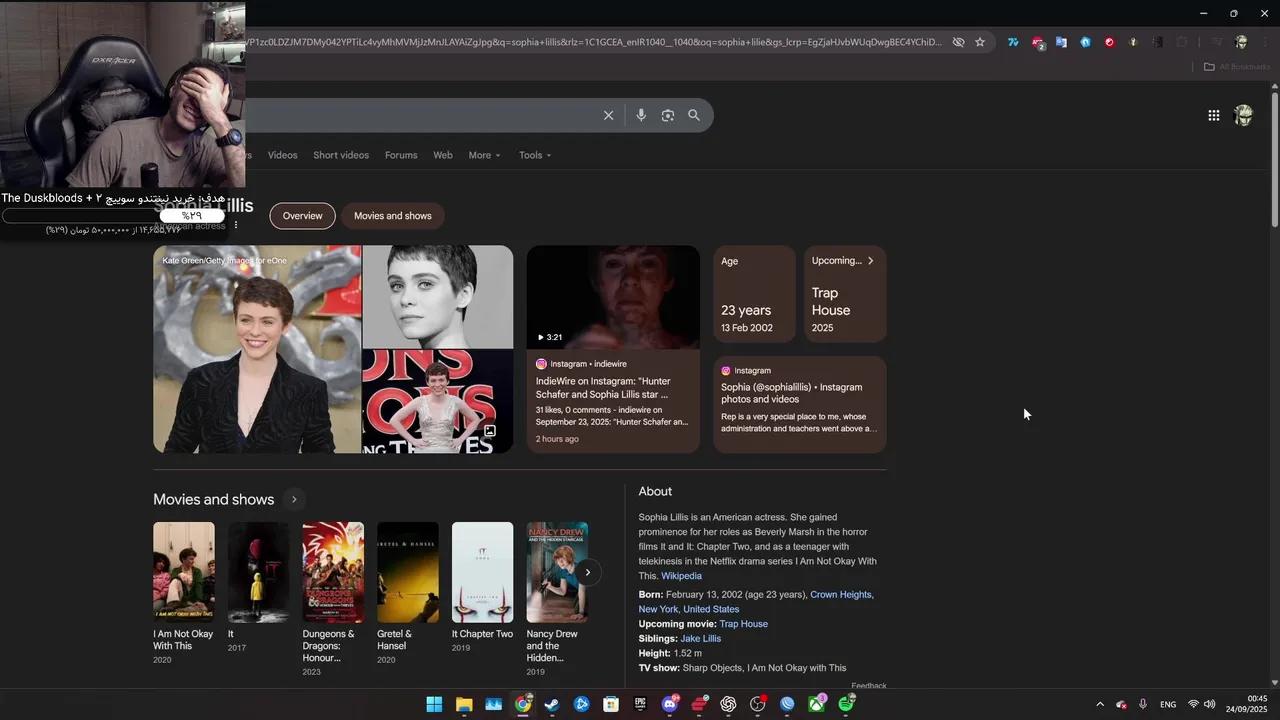Expand the Upcoming card arrow
Image resolution: width=1280 pixels, height=720 pixels.
pyautogui.click(x=870, y=261)
